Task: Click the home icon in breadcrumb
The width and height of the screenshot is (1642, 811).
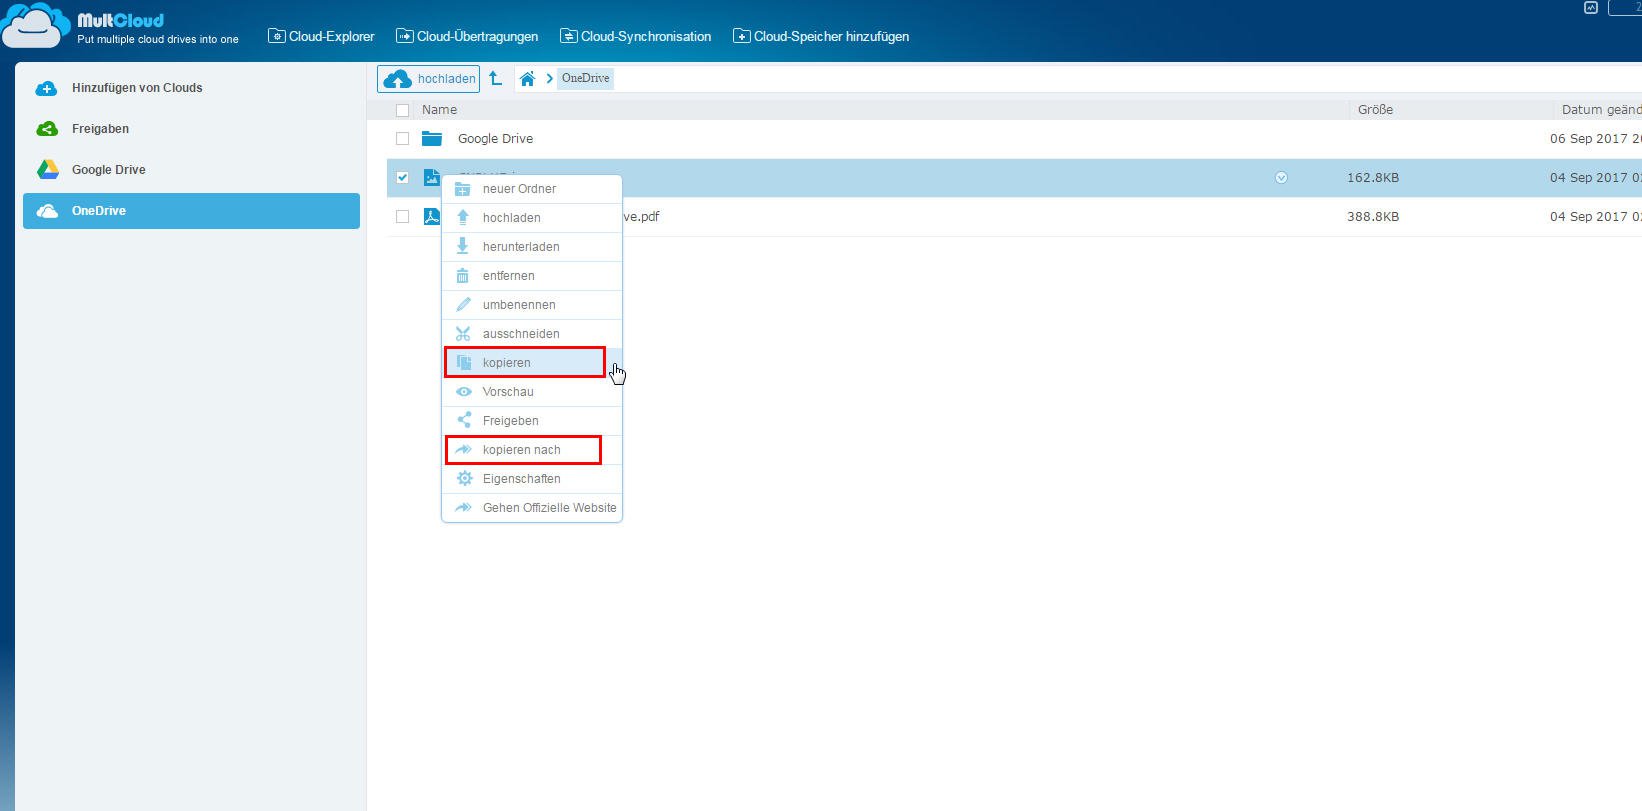Action: (527, 79)
